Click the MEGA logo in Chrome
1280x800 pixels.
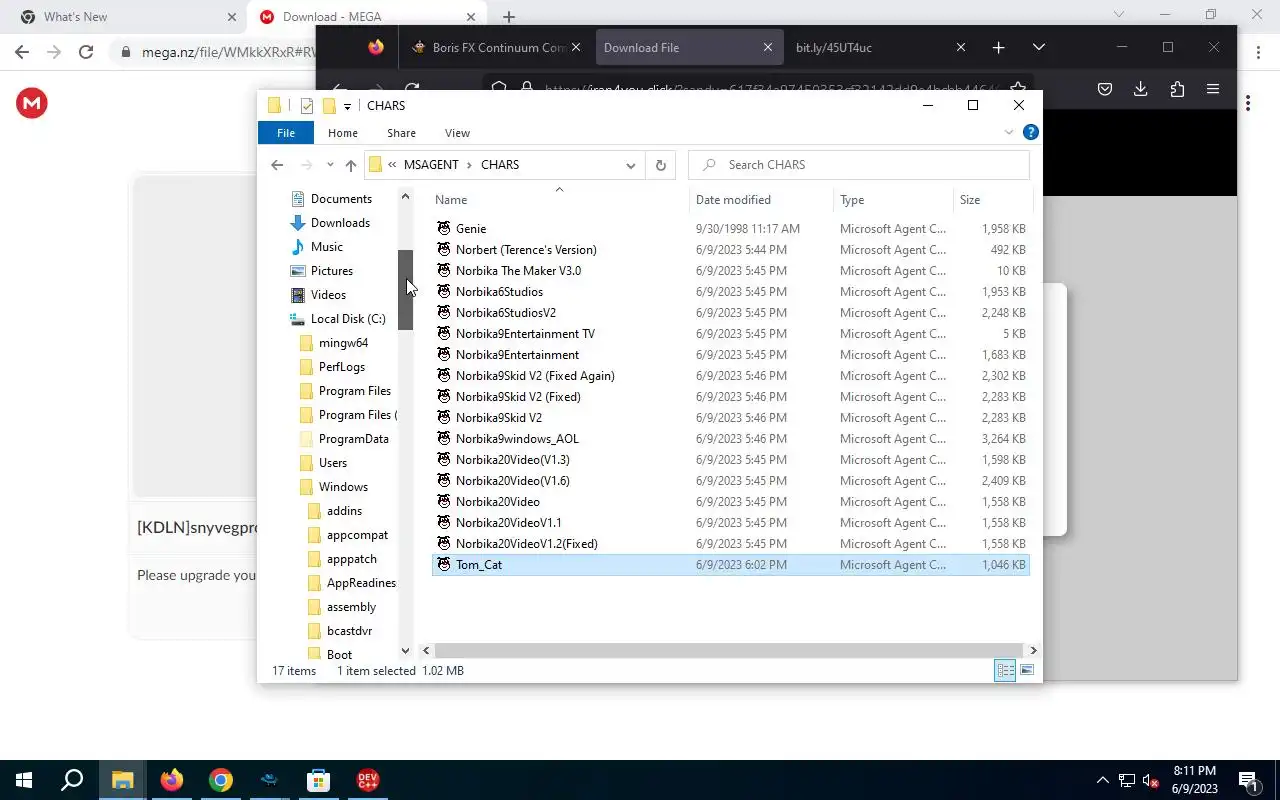pyautogui.click(x=32, y=103)
